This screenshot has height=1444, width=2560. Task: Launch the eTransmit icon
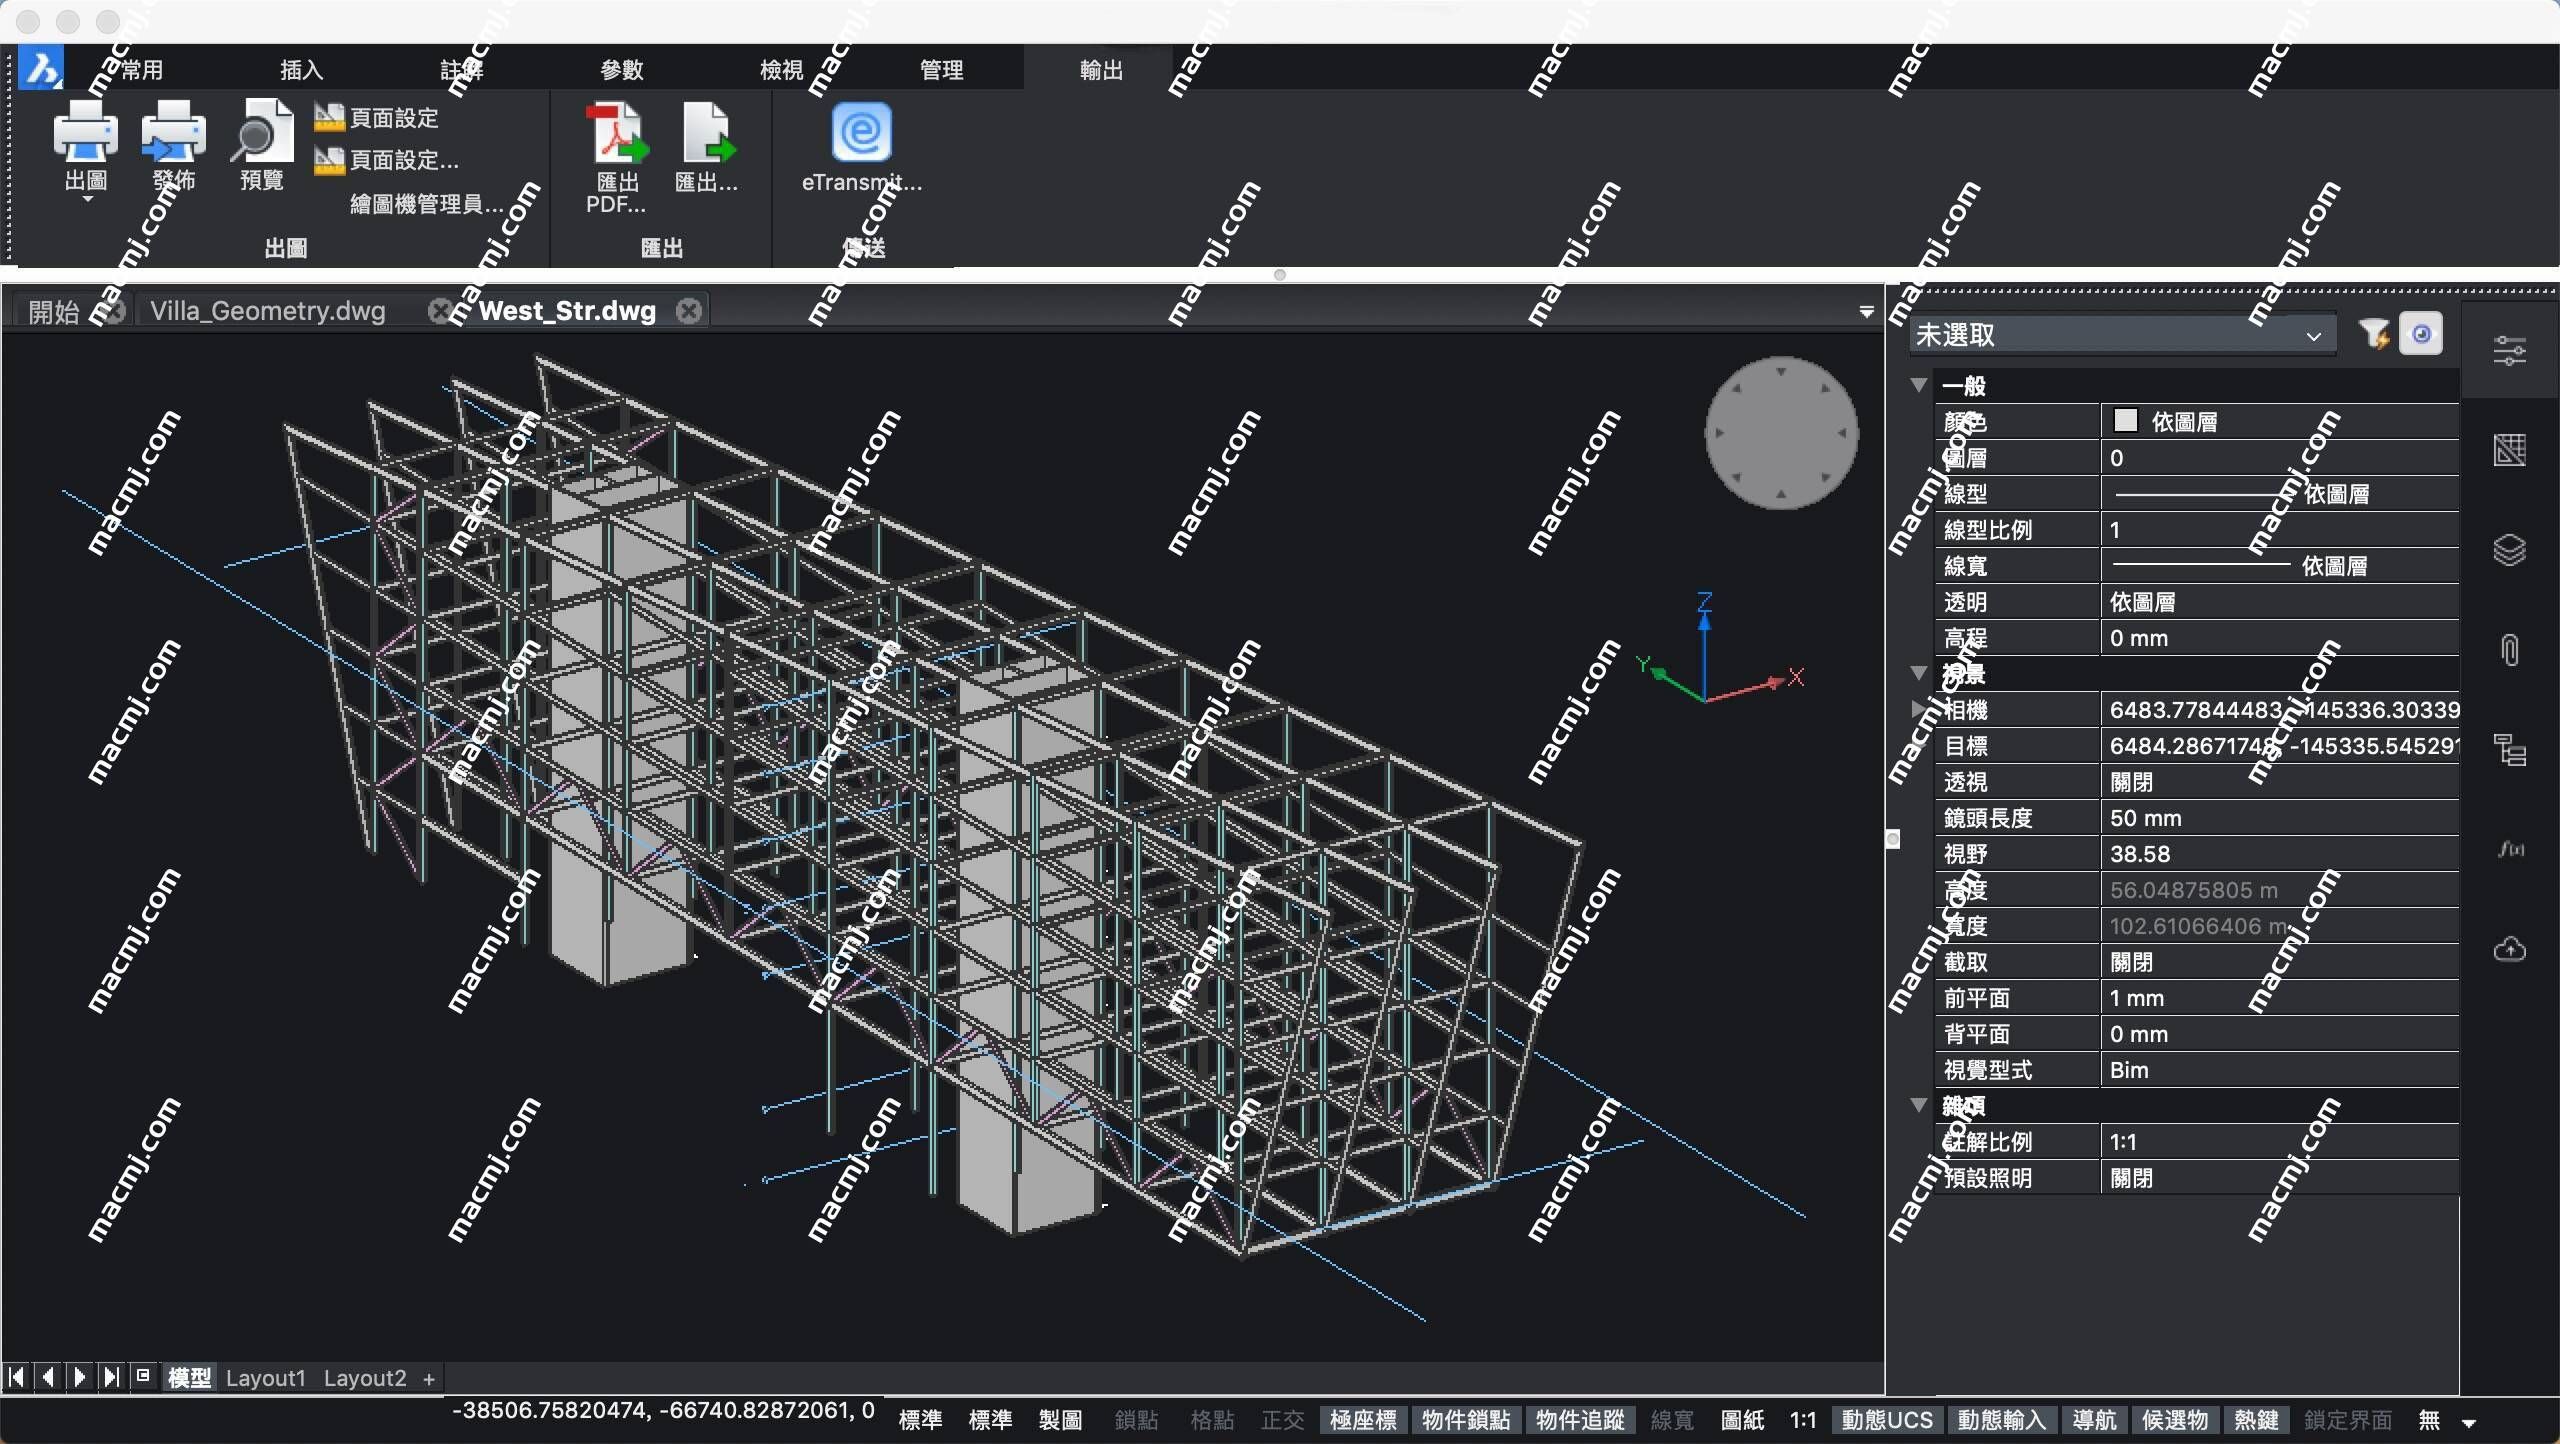click(861, 132)
